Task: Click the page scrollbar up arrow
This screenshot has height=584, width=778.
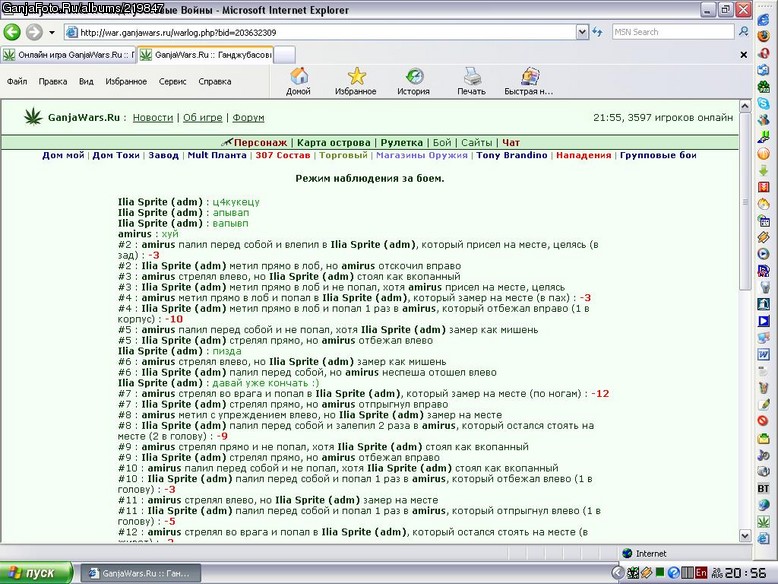Action: coord(745,106)
